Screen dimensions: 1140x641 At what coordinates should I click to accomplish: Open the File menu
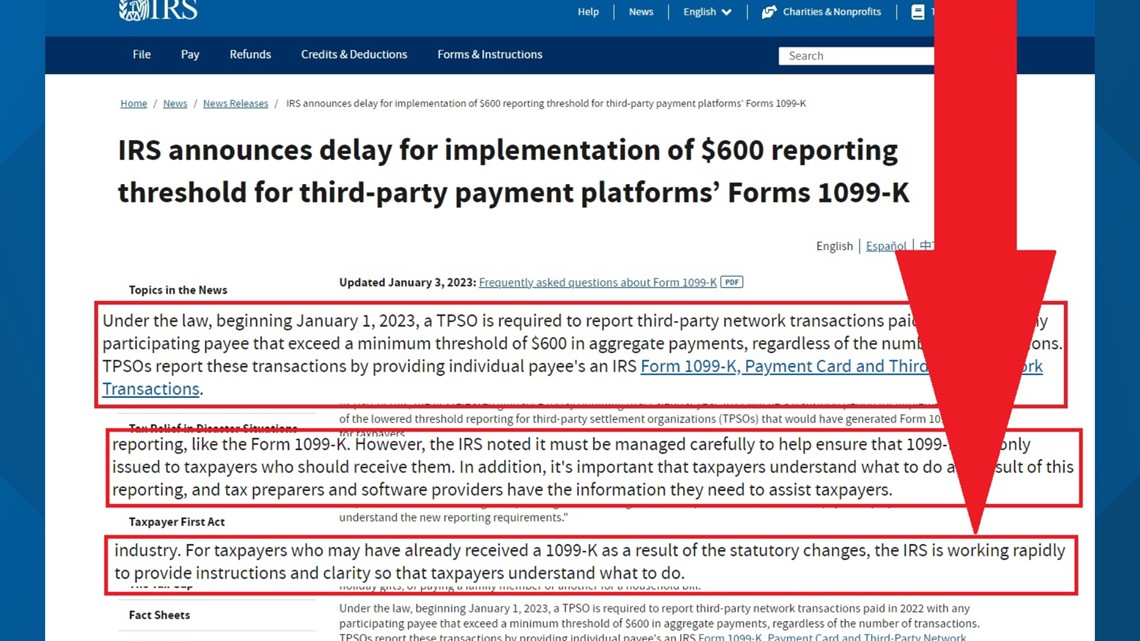(142, 55)
